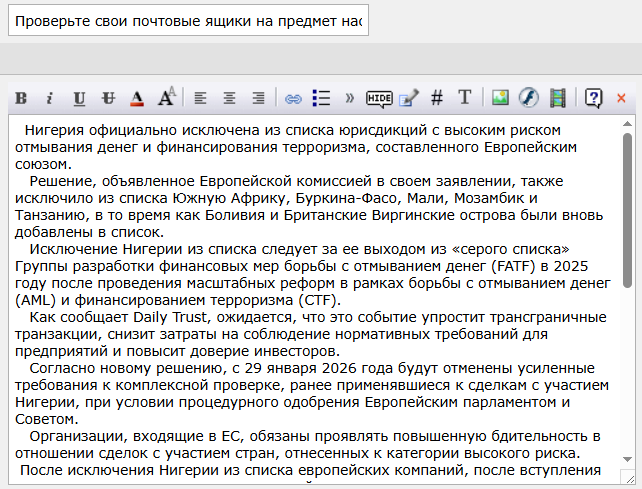Insert a quote with the » icon

point(349,98)
